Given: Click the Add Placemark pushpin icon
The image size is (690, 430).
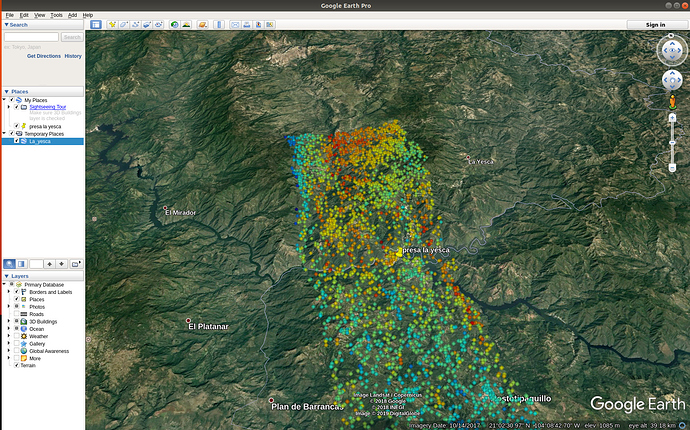Looking at the screenshot, I should tap(112, 25).
